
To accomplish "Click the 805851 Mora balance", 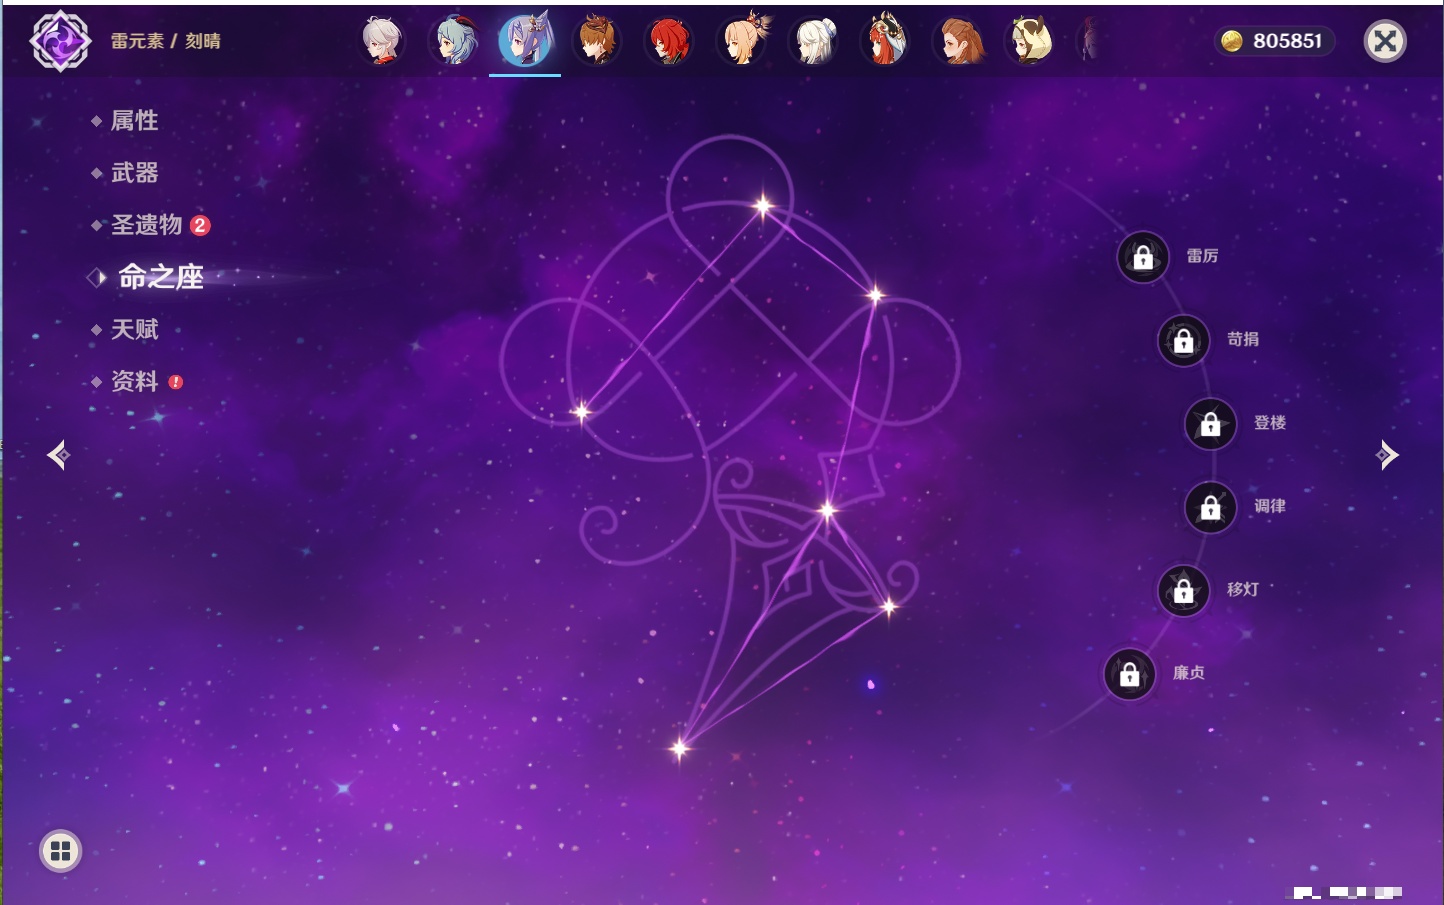I will click(1288, 41).
